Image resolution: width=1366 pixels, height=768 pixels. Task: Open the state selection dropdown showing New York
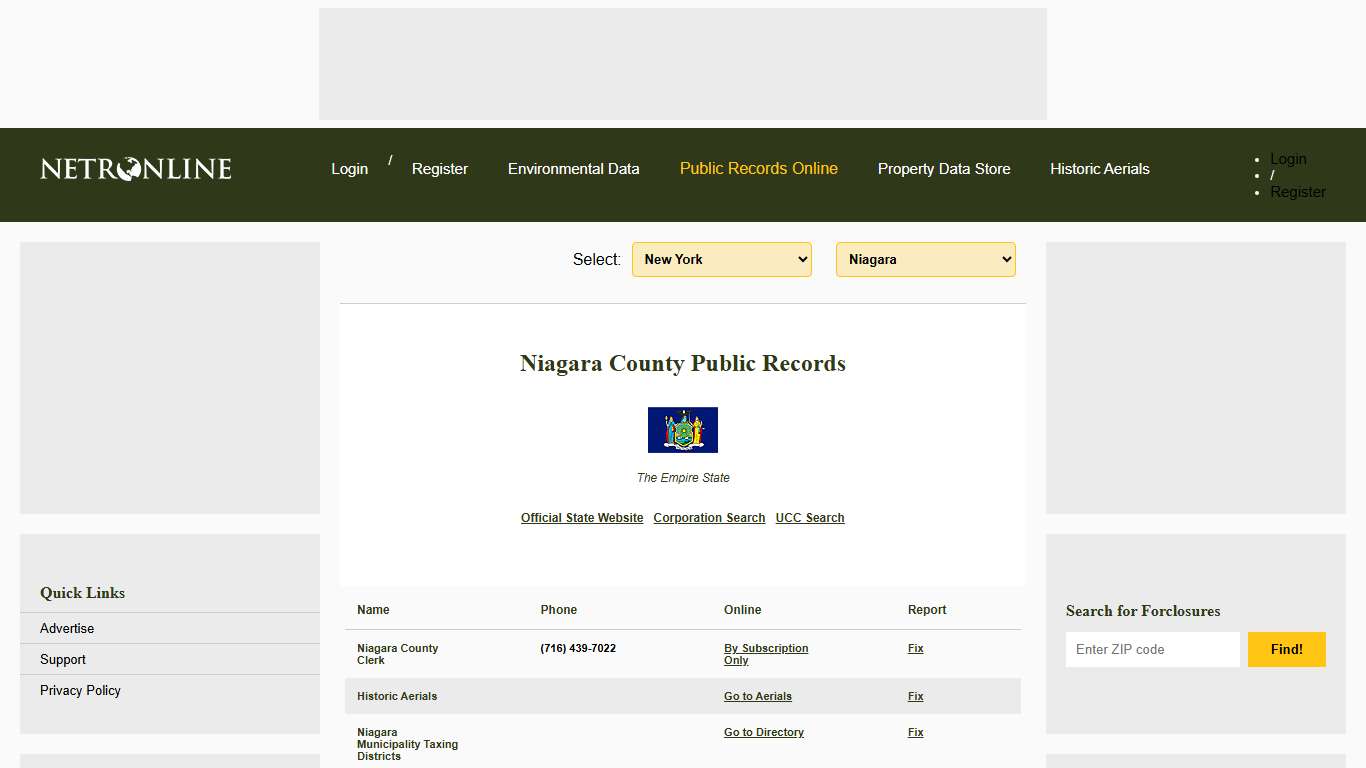(721, 259)
